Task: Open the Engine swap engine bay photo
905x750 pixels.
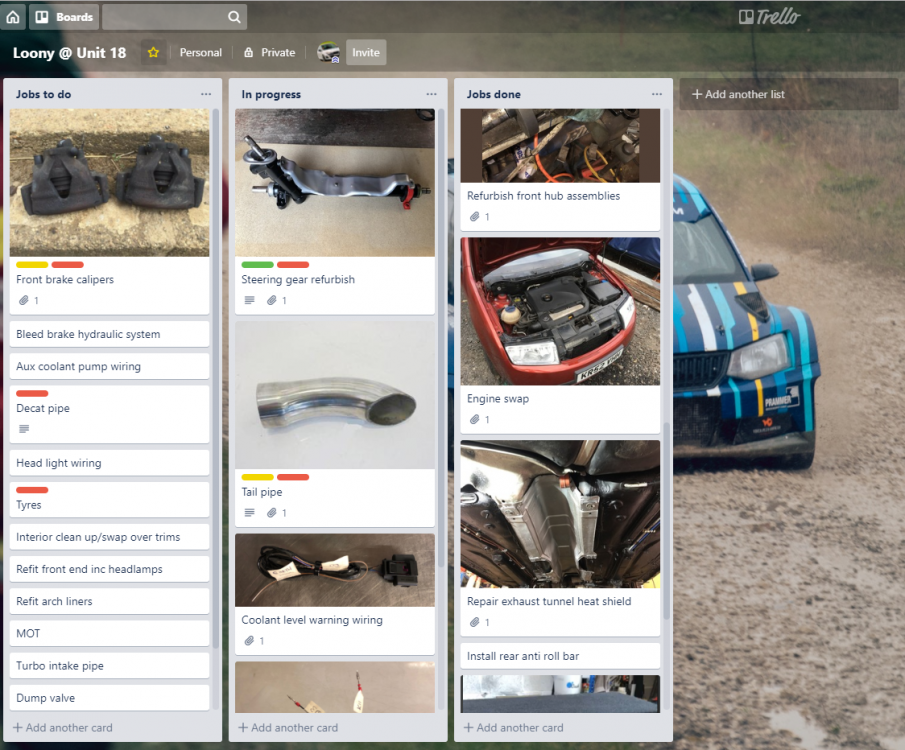Action: (x=560, y=311)
